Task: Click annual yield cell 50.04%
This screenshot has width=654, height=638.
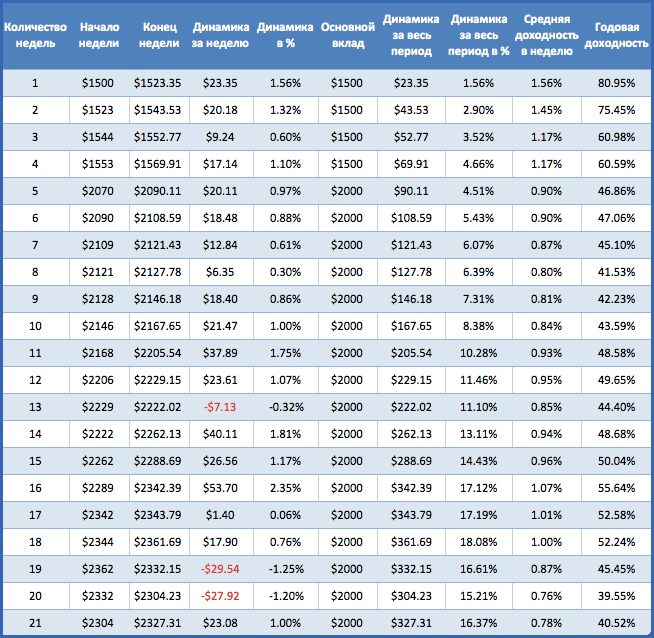Action: (616, 461)
